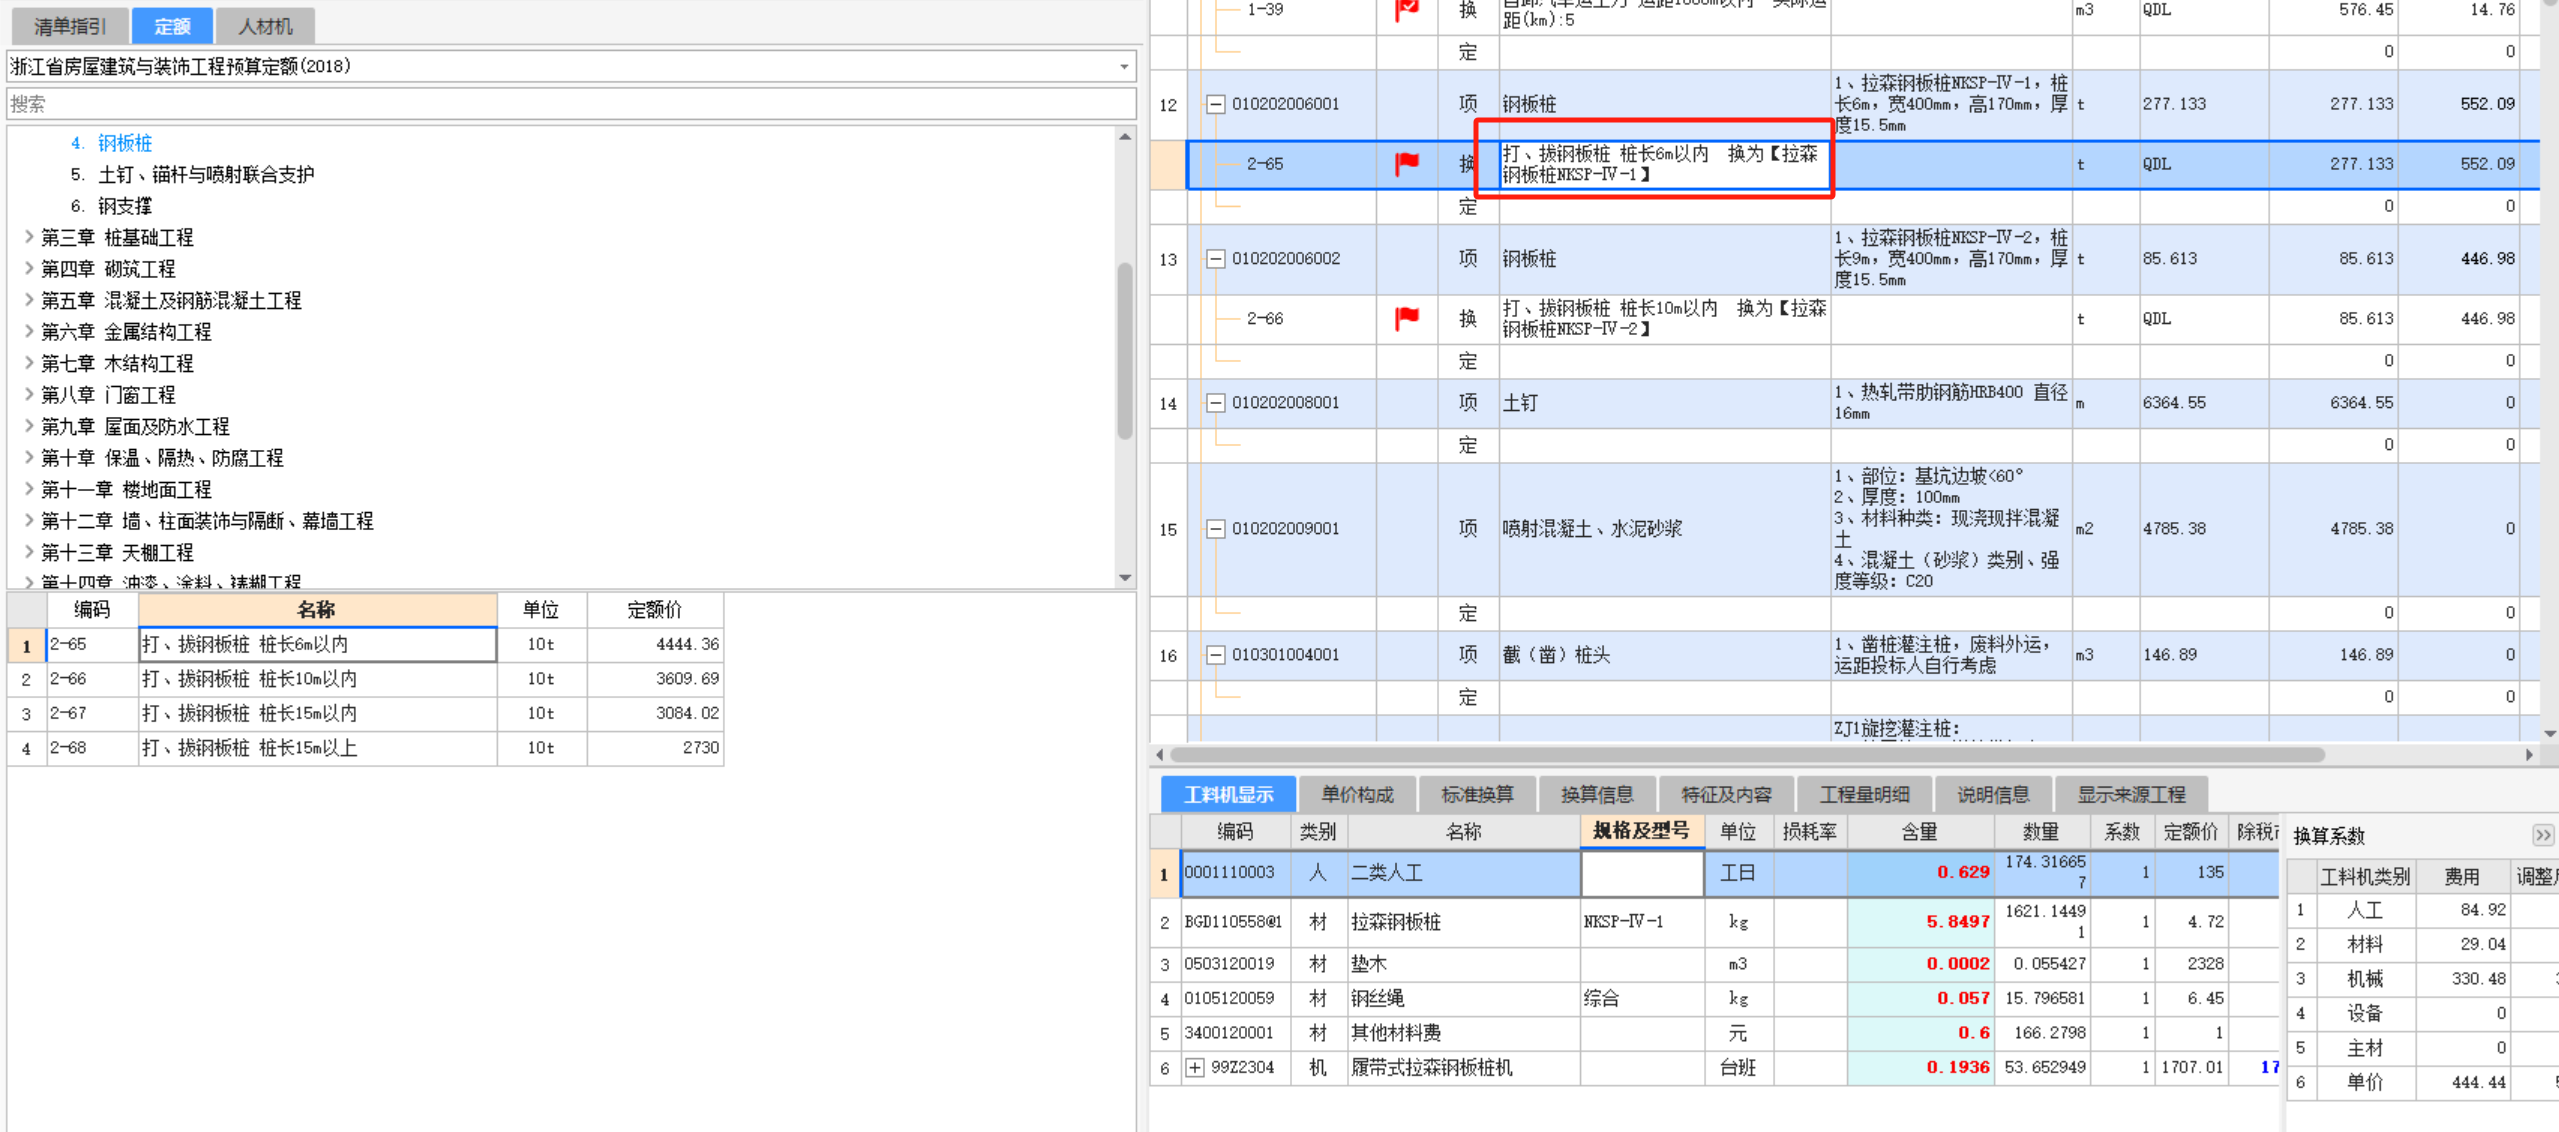This screenshot has height=1132, width=2559.
Task: Open the 显示来源工程 tab
Action: pyautogui.click(x=2131, y=795)
